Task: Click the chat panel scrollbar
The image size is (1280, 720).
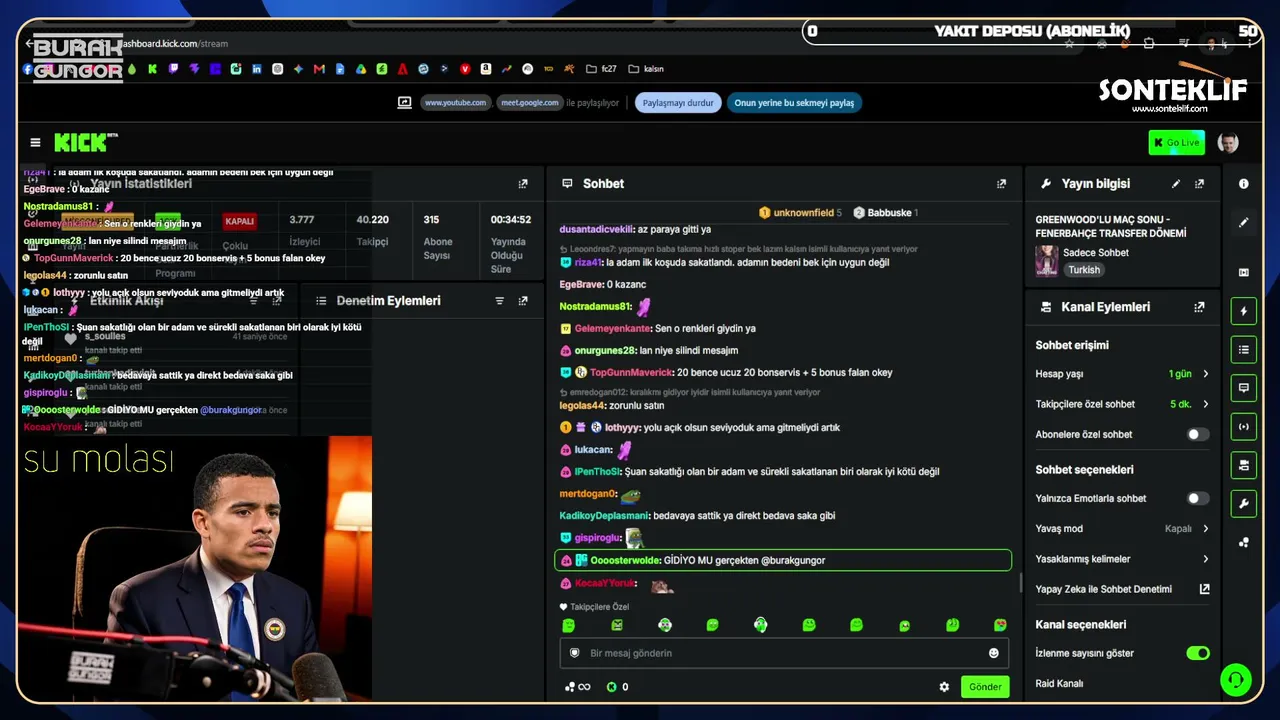Action: click(1020, 582)
